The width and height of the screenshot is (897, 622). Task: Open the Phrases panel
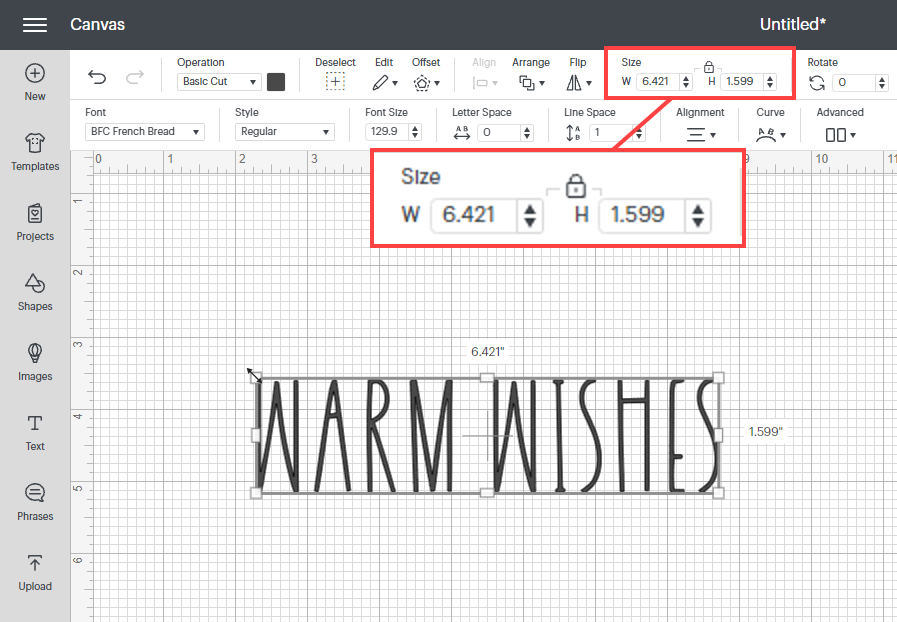click(x=35, y=502)
